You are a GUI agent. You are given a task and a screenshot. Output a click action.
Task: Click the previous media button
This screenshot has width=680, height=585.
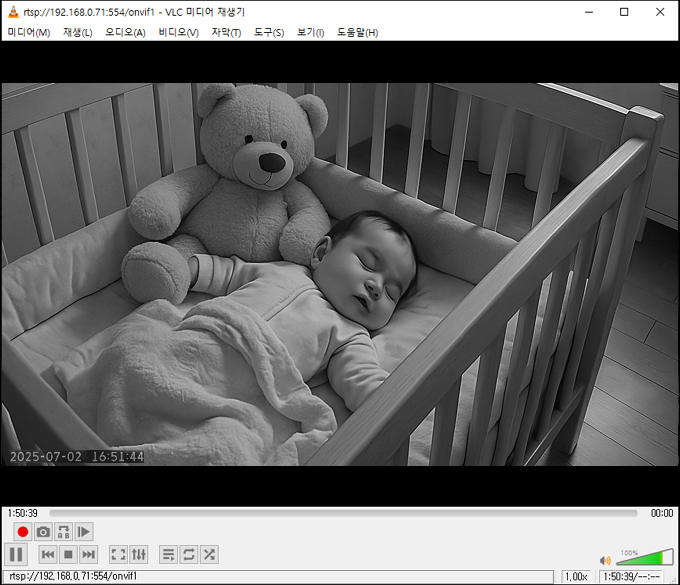(x=47, y=554)
